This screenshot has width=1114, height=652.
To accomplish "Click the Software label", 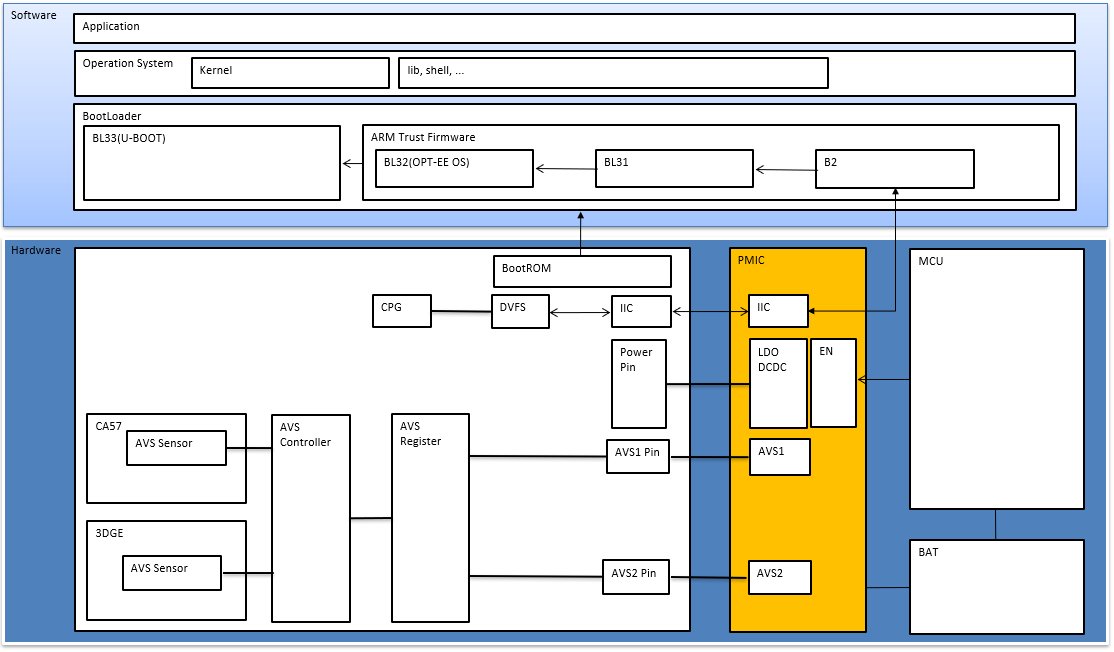I will [x=33, y=15].
